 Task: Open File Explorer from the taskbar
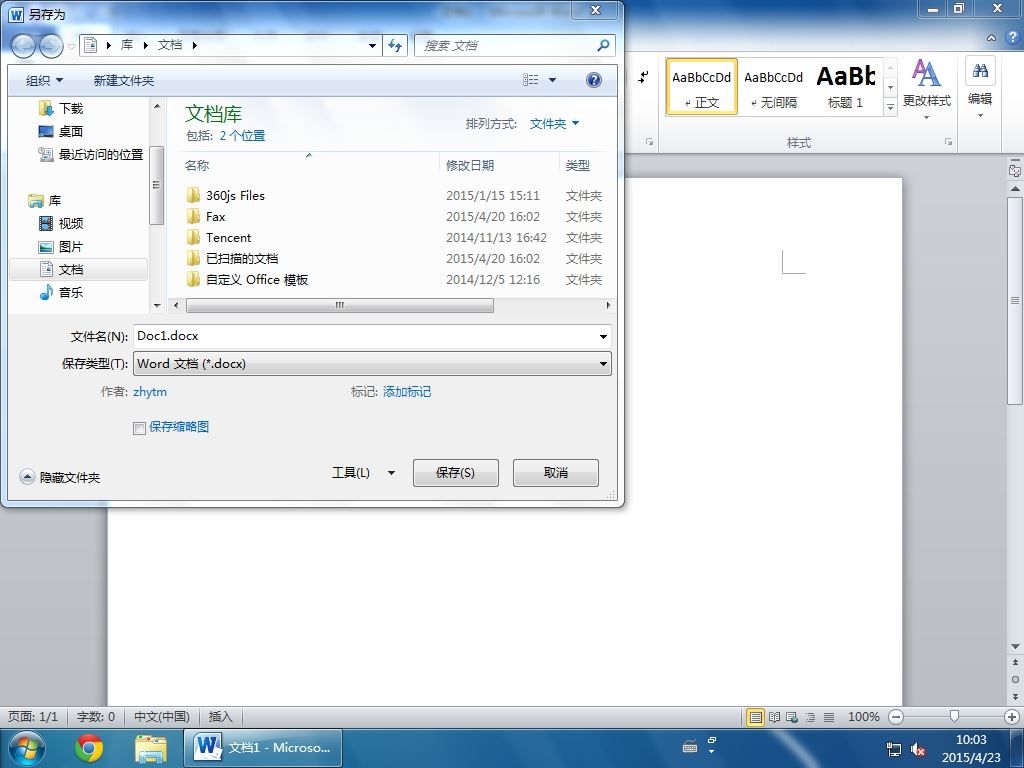151,748
